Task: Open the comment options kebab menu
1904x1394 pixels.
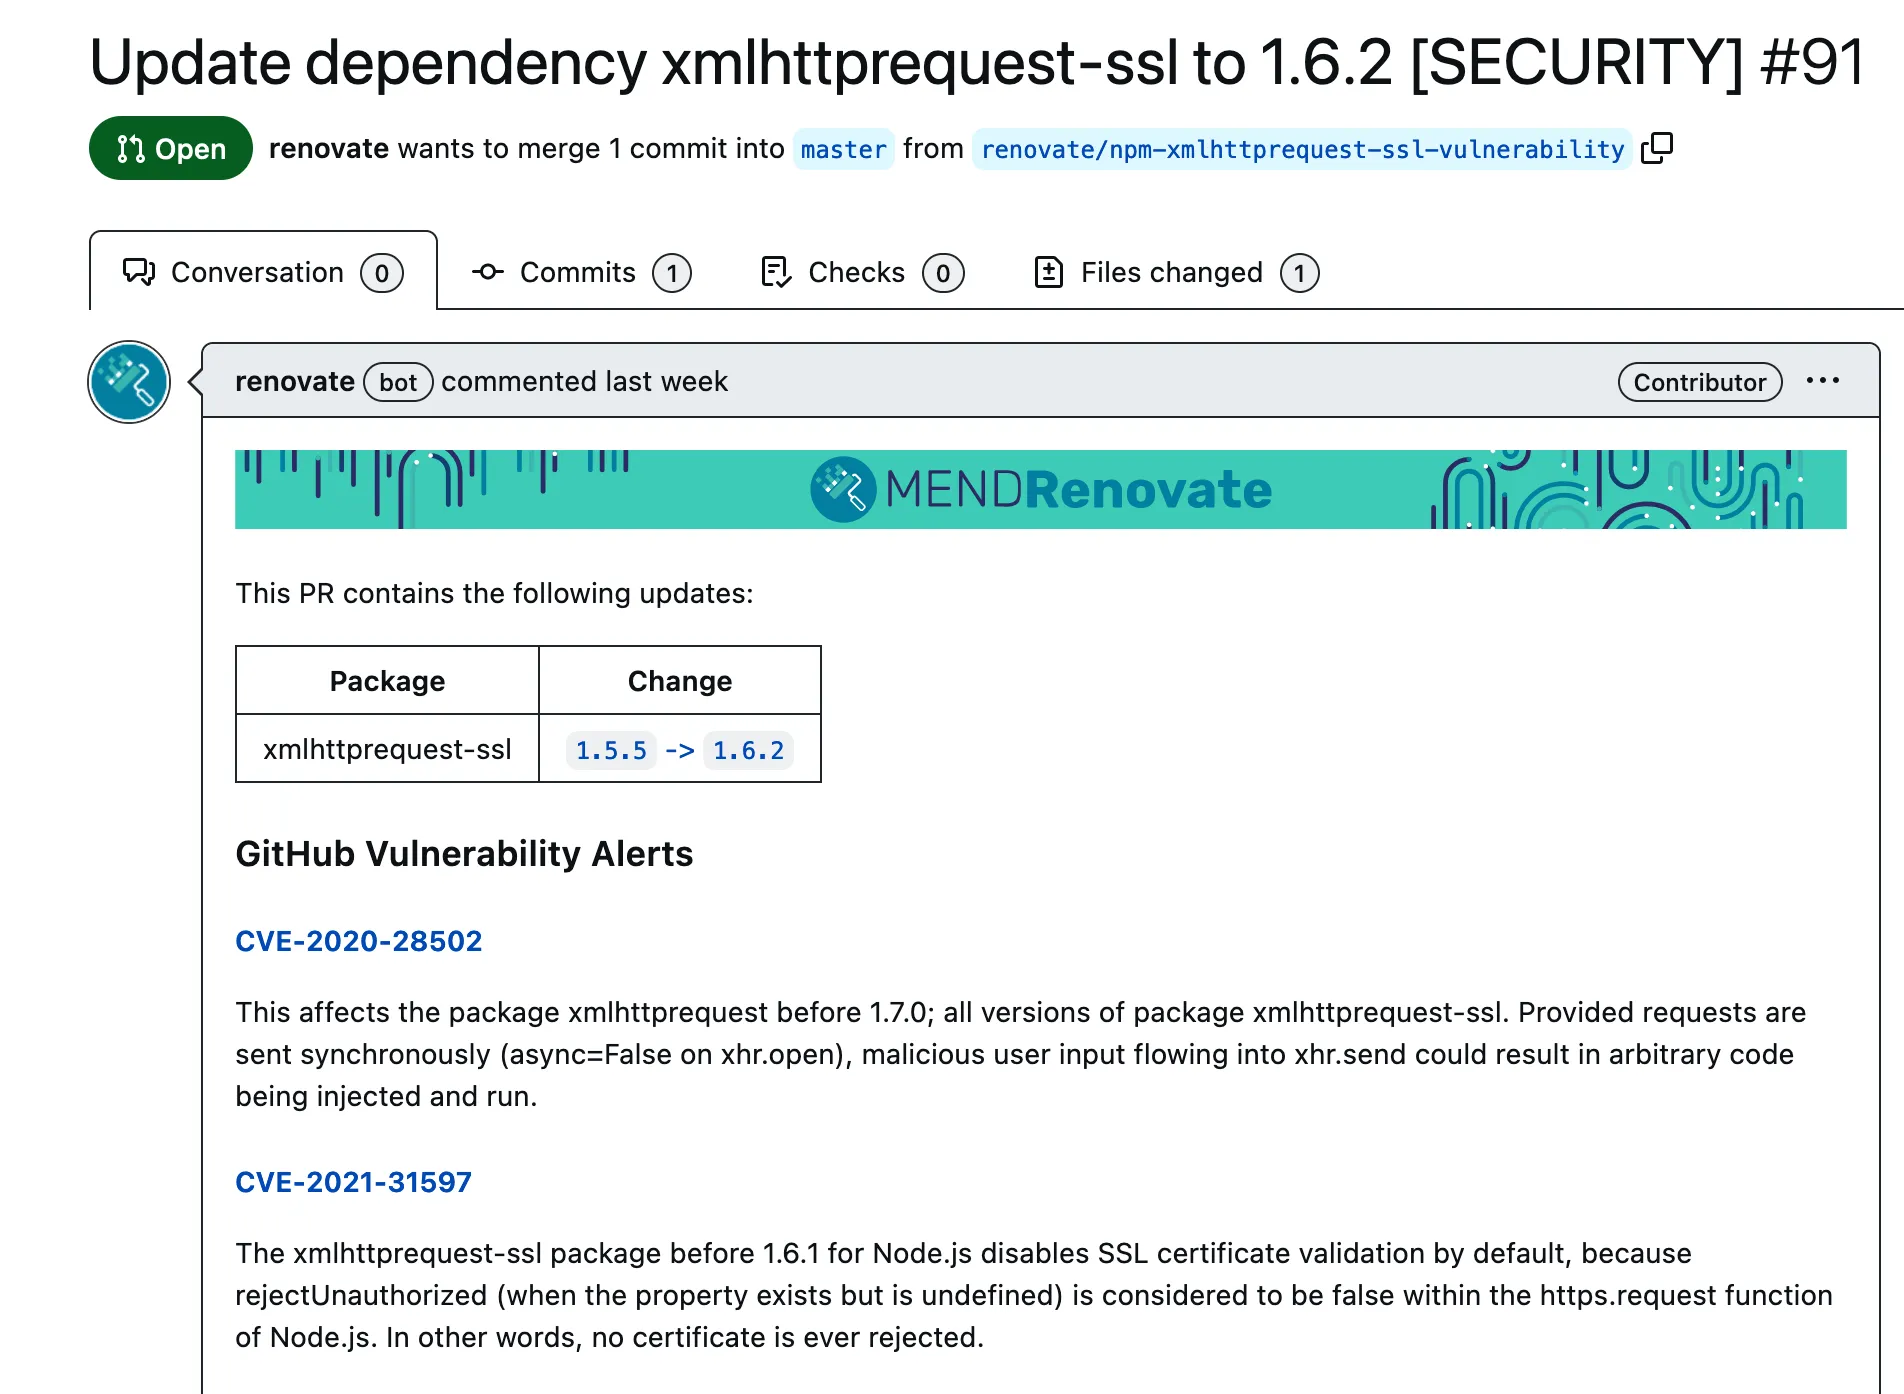Action: pos(1824,380)
